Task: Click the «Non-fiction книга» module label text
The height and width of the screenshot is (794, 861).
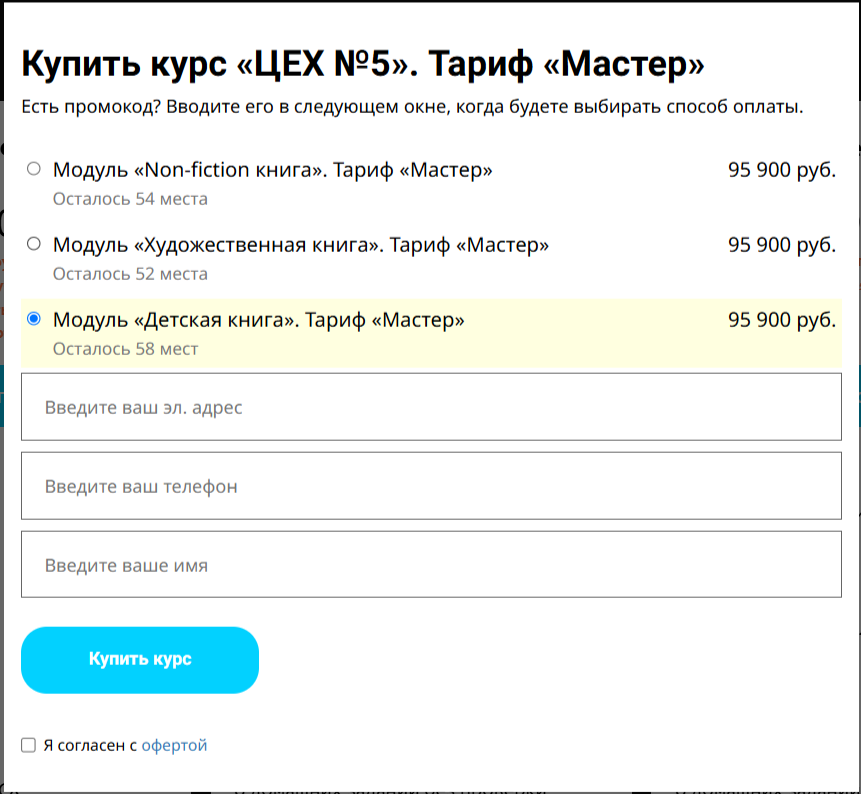Action: coord(272,170)
